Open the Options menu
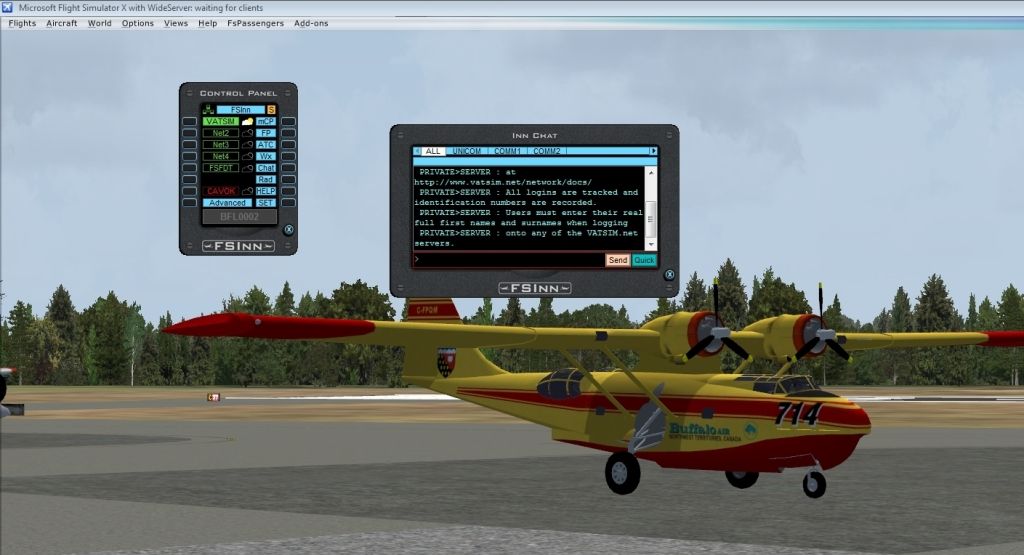Image resolution: width=1024 pixels, height=555 pixels. pos(138,23)
